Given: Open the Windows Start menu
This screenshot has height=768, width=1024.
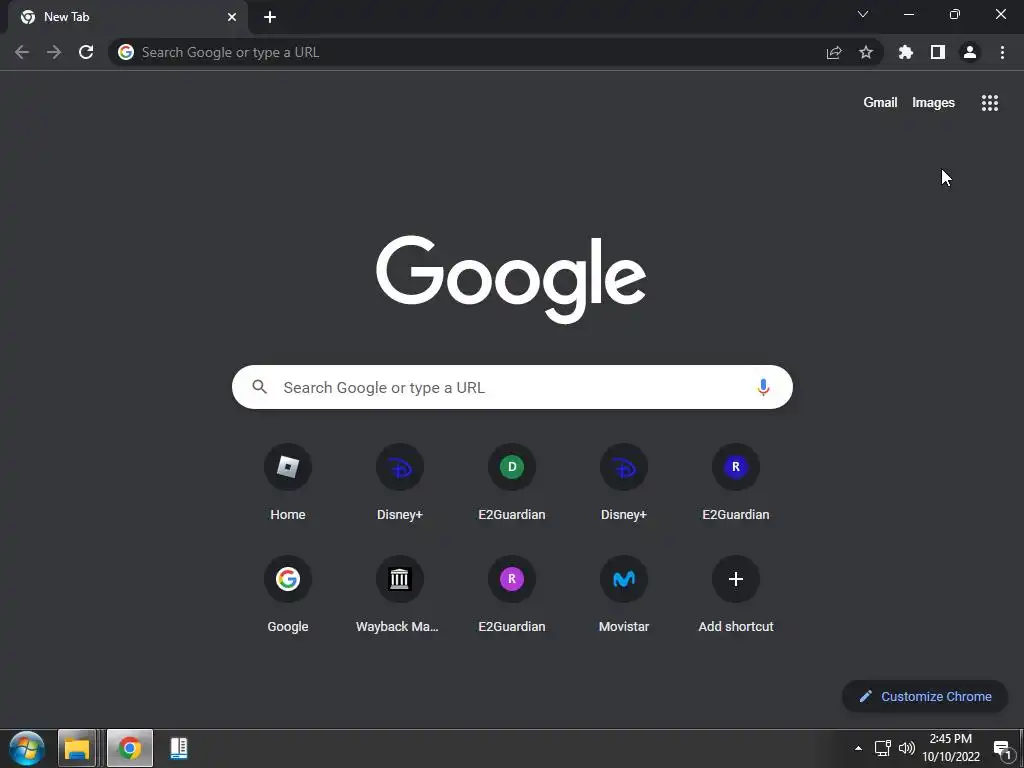Looking at the screenshot, I should pos(27,748).
